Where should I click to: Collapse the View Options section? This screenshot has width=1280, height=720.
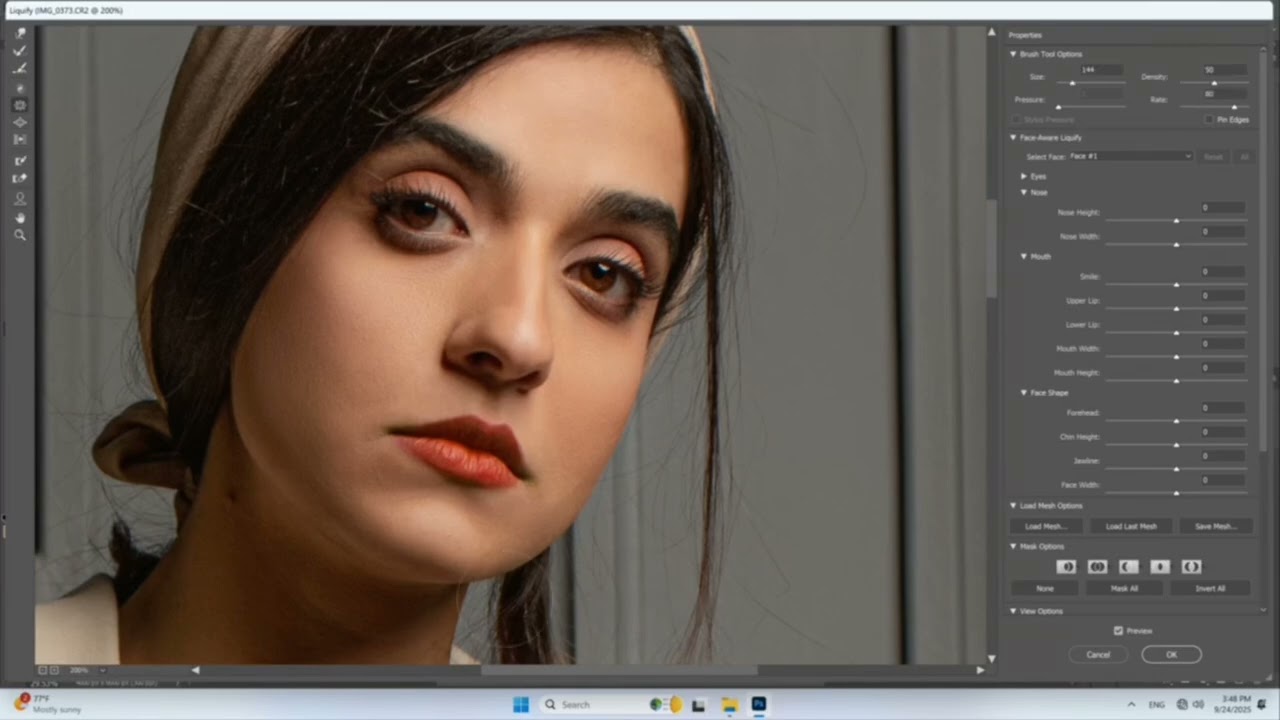(x=1013, y=610)
